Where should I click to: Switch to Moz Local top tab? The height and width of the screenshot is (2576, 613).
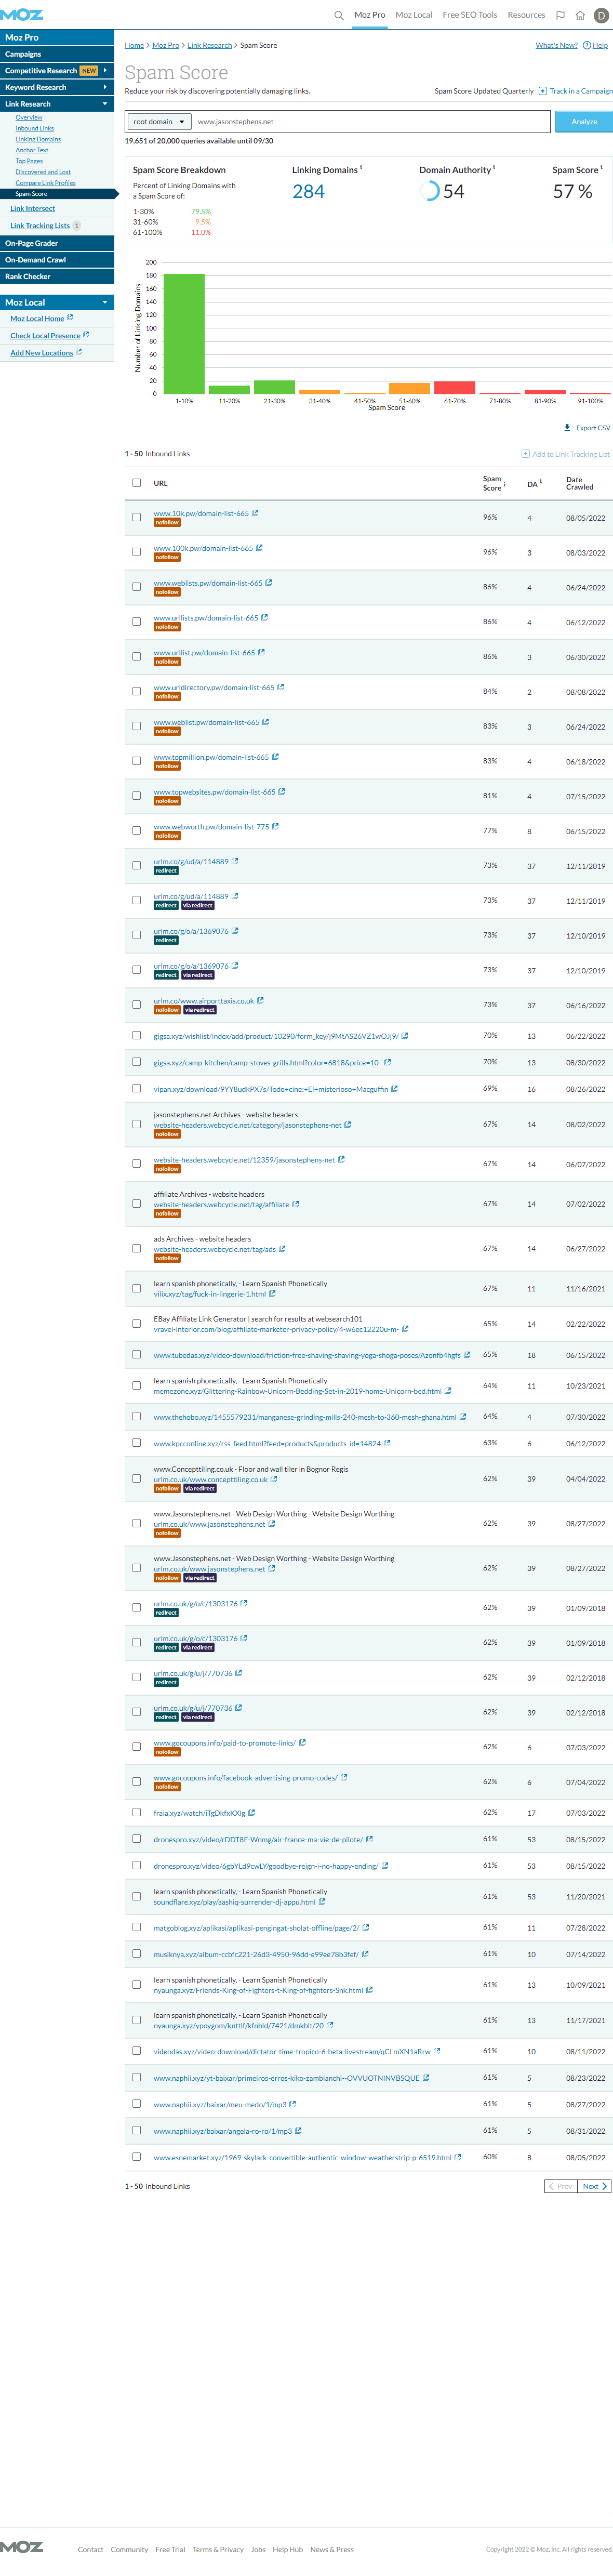(414, 15)
